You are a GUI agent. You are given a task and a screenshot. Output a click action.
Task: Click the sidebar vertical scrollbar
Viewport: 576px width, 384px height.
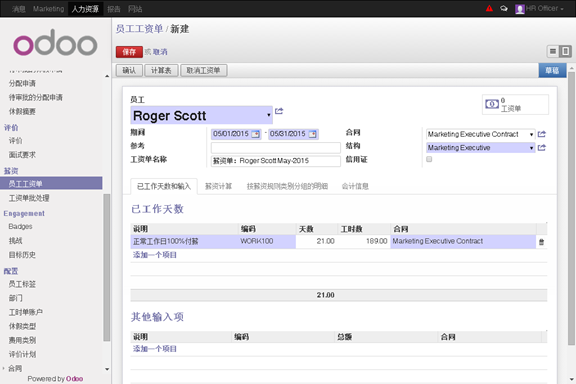107,267
